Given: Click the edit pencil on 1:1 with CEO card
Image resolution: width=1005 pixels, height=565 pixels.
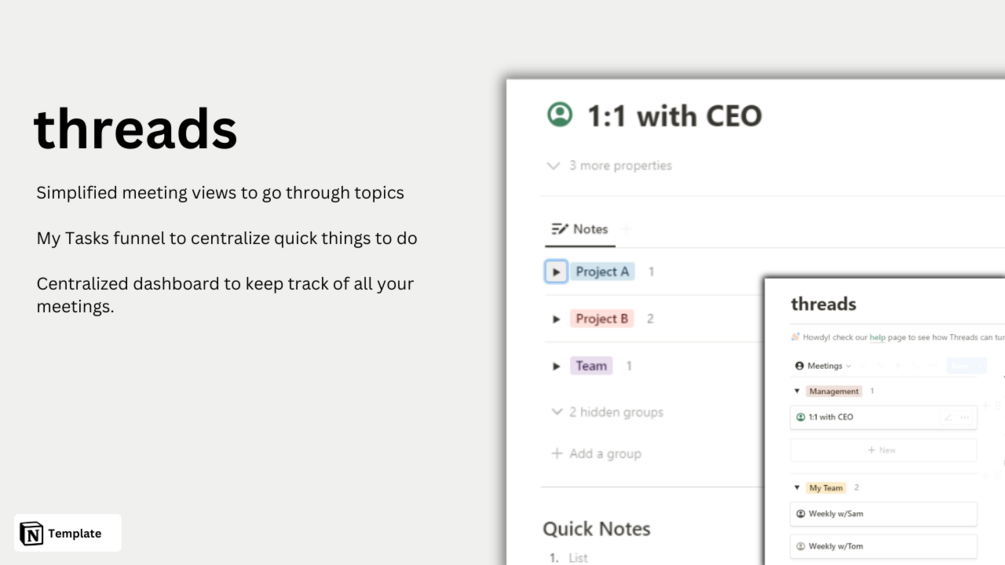Looking at the screenshot, I should click(x=948, y=417).
